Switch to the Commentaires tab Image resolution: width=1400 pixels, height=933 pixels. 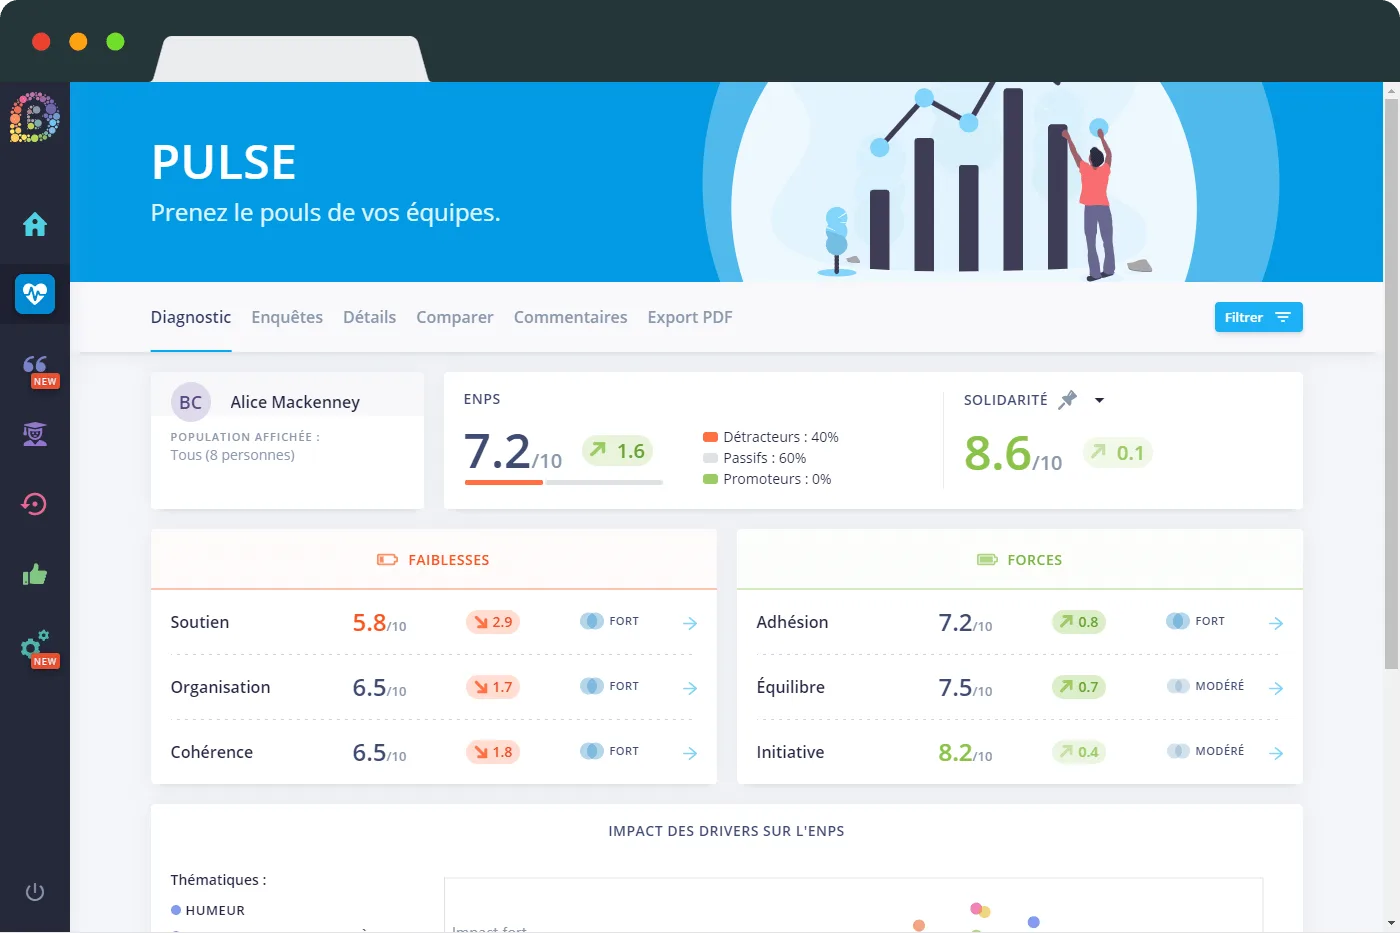coord(570,317)
